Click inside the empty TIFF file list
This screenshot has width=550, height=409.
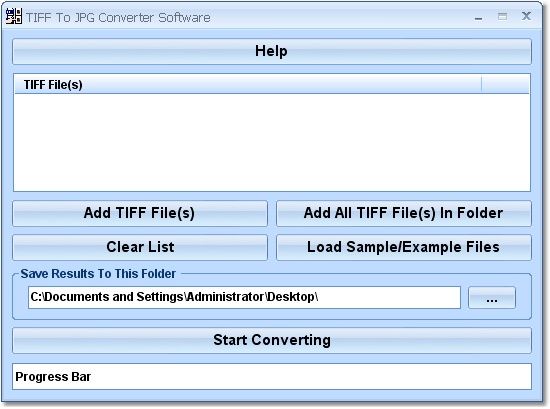[x=272, y=142]
